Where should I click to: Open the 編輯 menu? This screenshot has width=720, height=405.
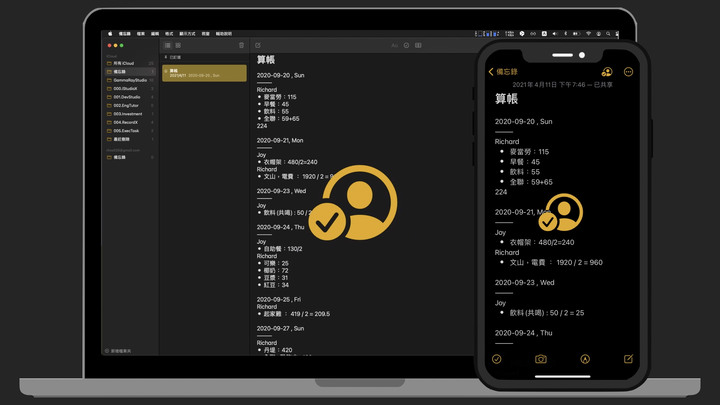tap(155, 34)
